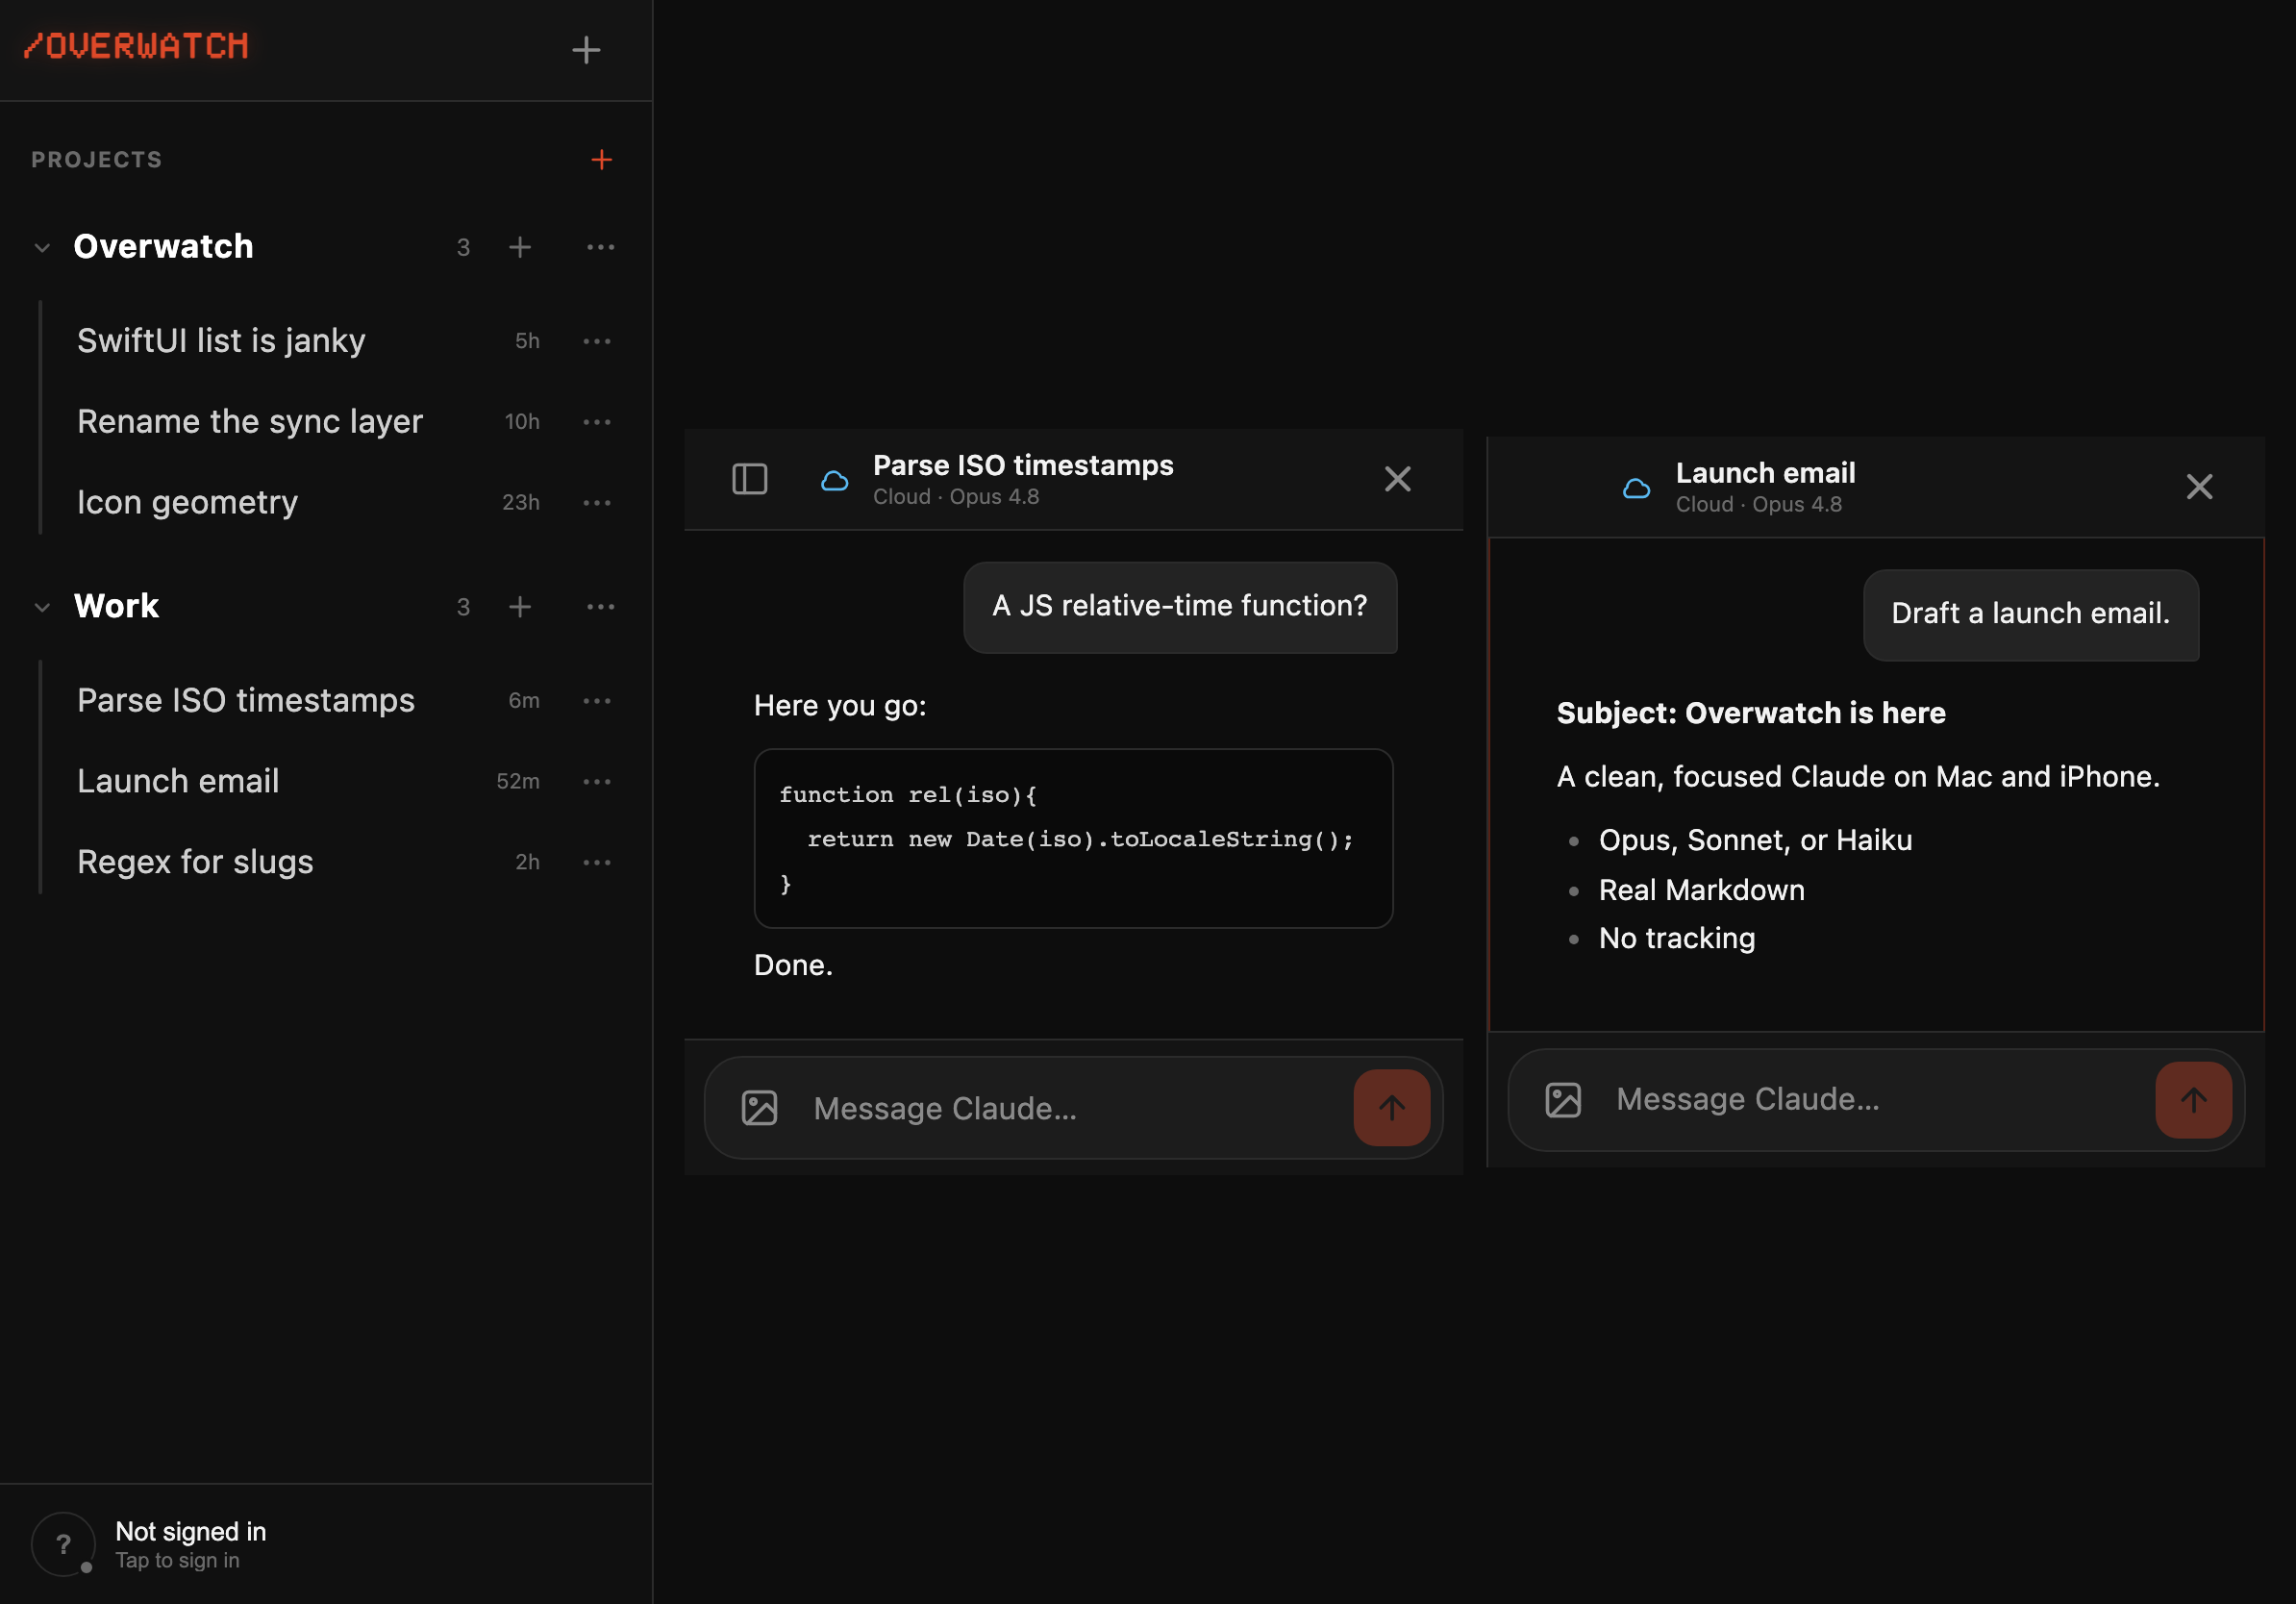The image size is (2296, 1604).
Task: Open options for Regex for slugs chat
Action: coord(597,862)
